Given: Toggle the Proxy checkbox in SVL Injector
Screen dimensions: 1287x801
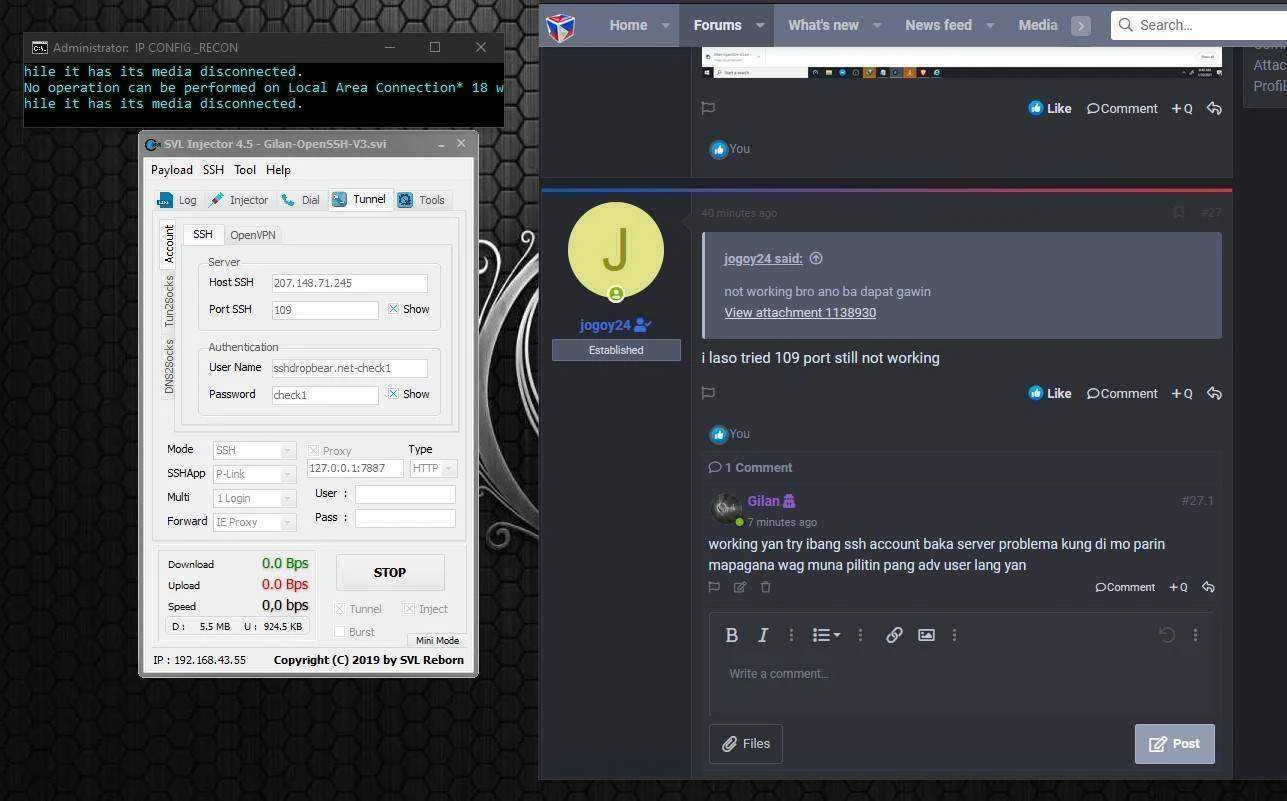Looking at the screenshot, I should [x=314, y=451].
